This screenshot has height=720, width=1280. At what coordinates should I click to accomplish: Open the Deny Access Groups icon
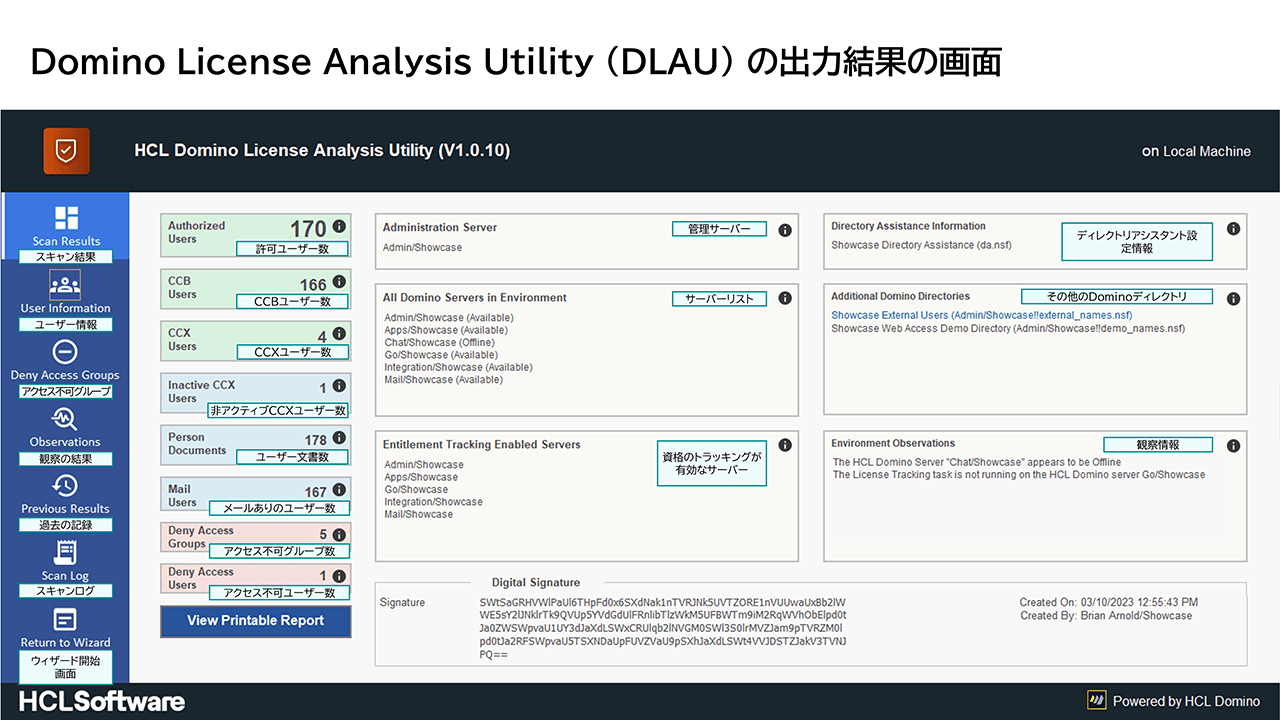tap(65, 352)
